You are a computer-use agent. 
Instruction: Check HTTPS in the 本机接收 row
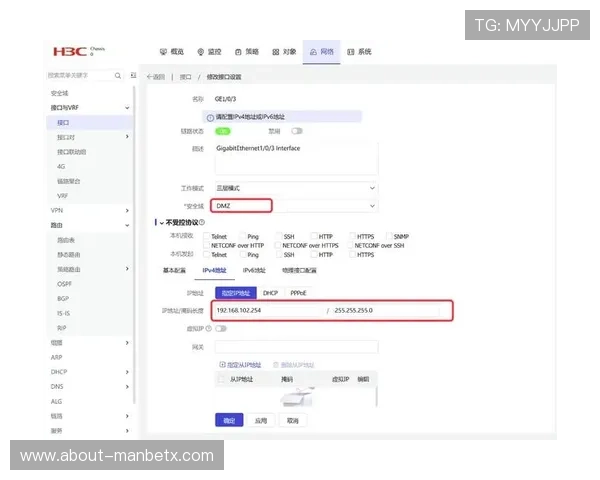[352, 236]
